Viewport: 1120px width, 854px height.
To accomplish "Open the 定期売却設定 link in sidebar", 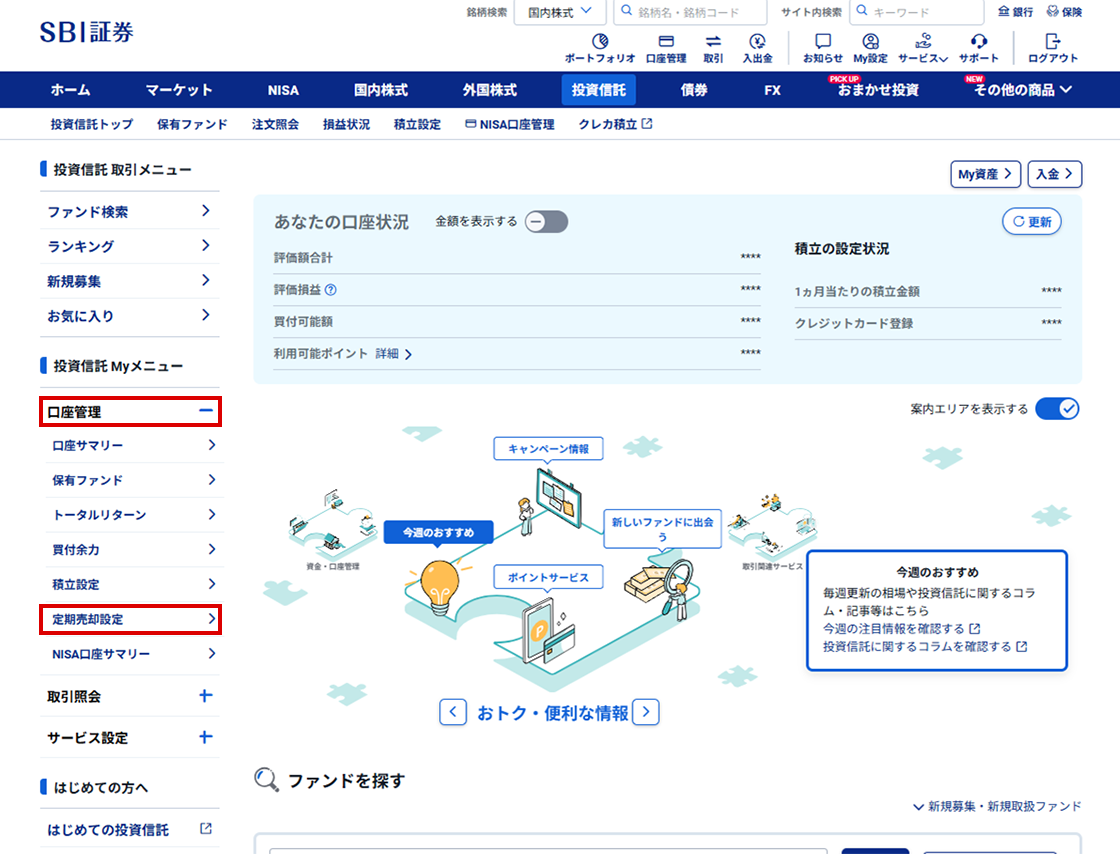I will 130,619.
